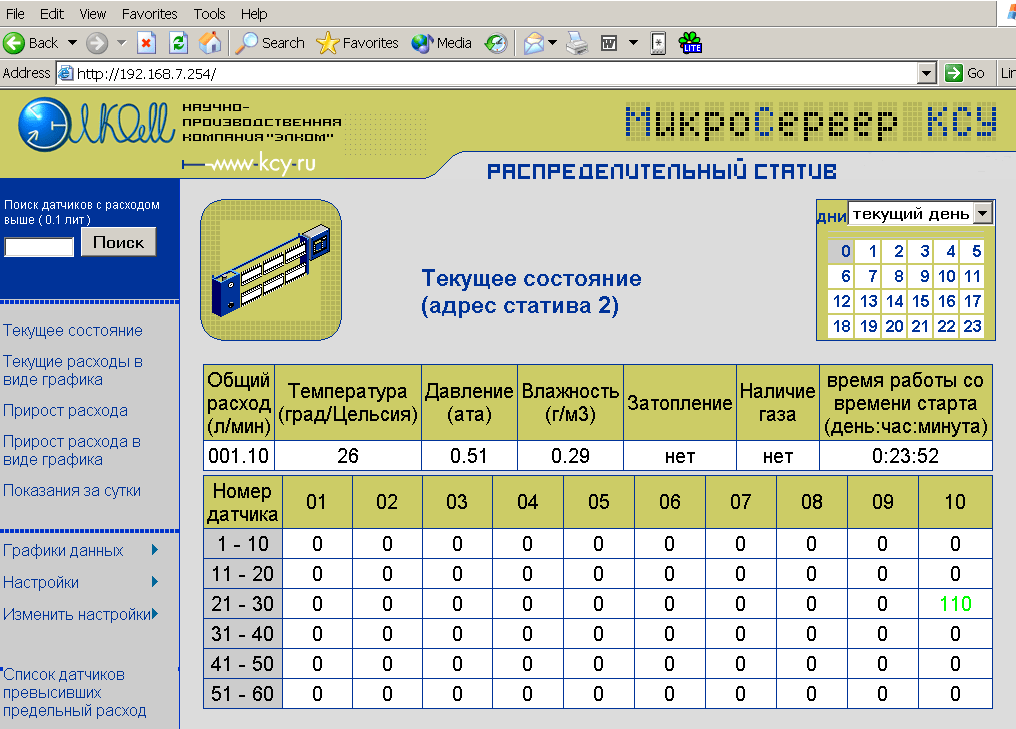Click the toolbar icon left of ICQ

point(658,43)
